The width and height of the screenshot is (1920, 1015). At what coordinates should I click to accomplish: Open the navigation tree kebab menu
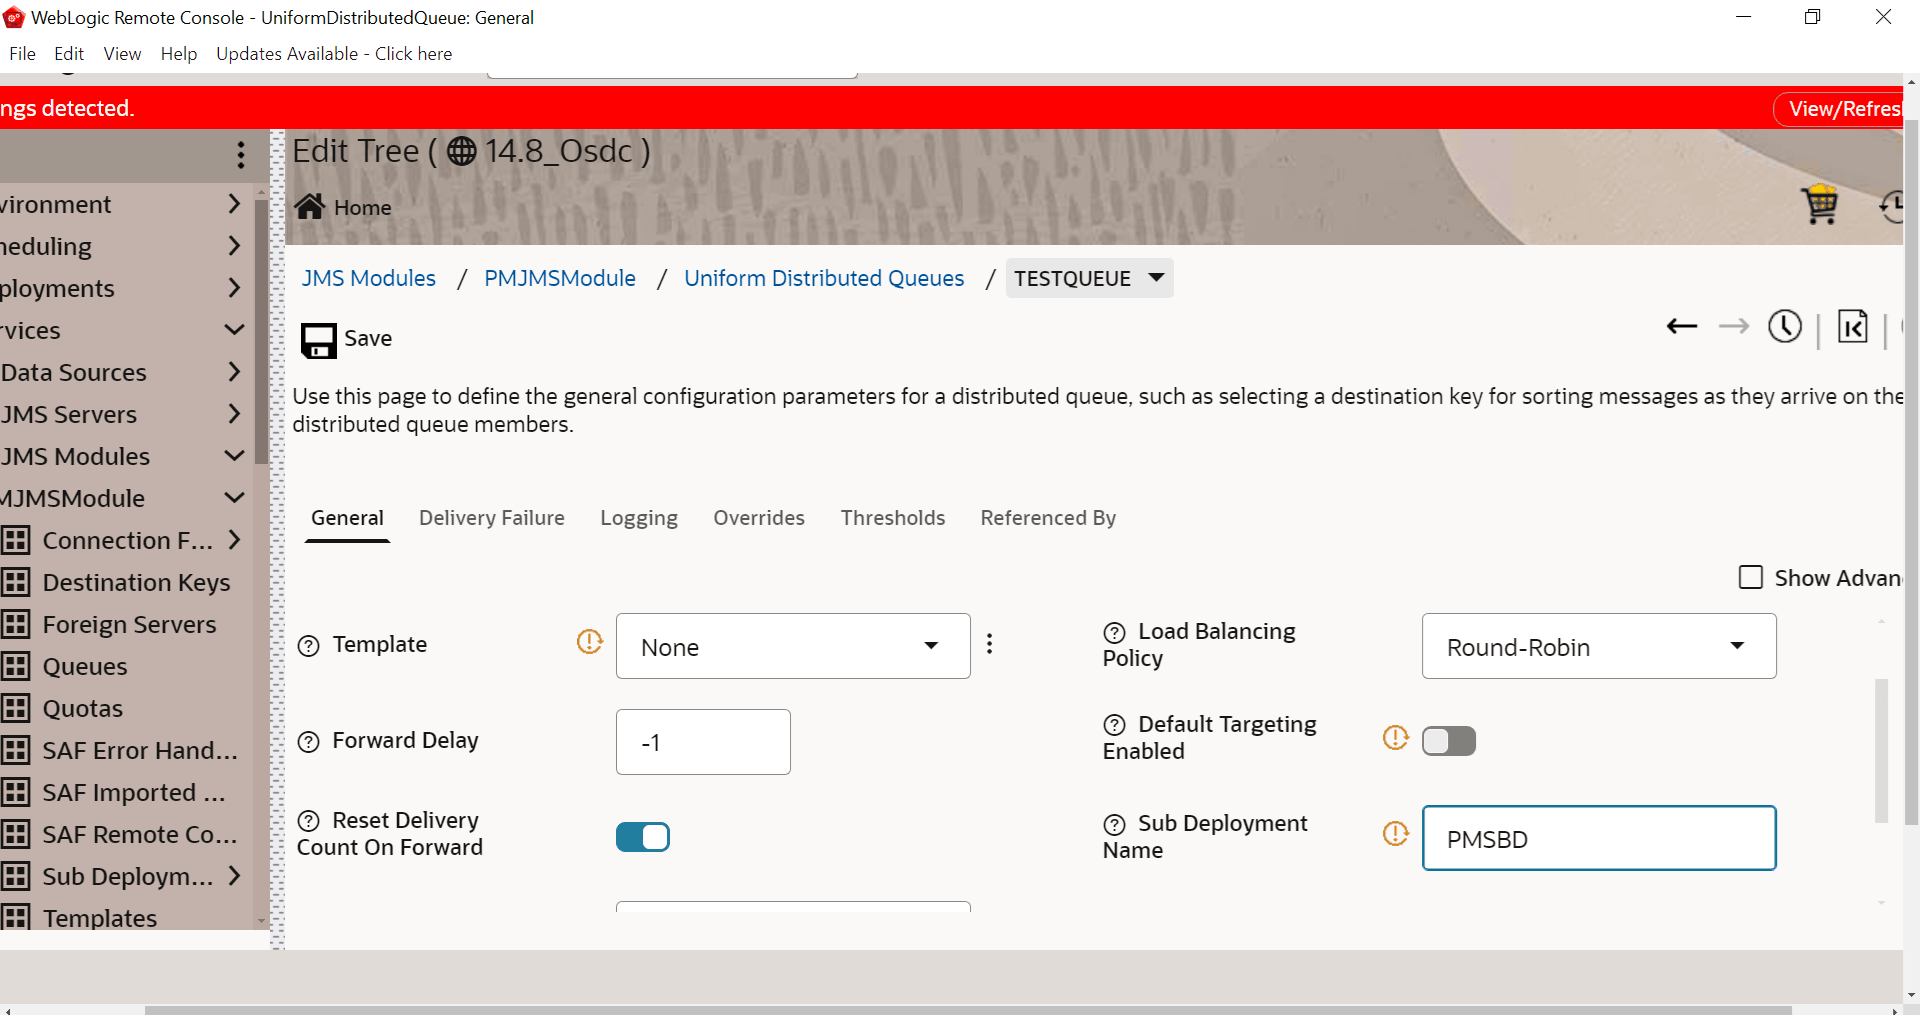tap(241, 155)
